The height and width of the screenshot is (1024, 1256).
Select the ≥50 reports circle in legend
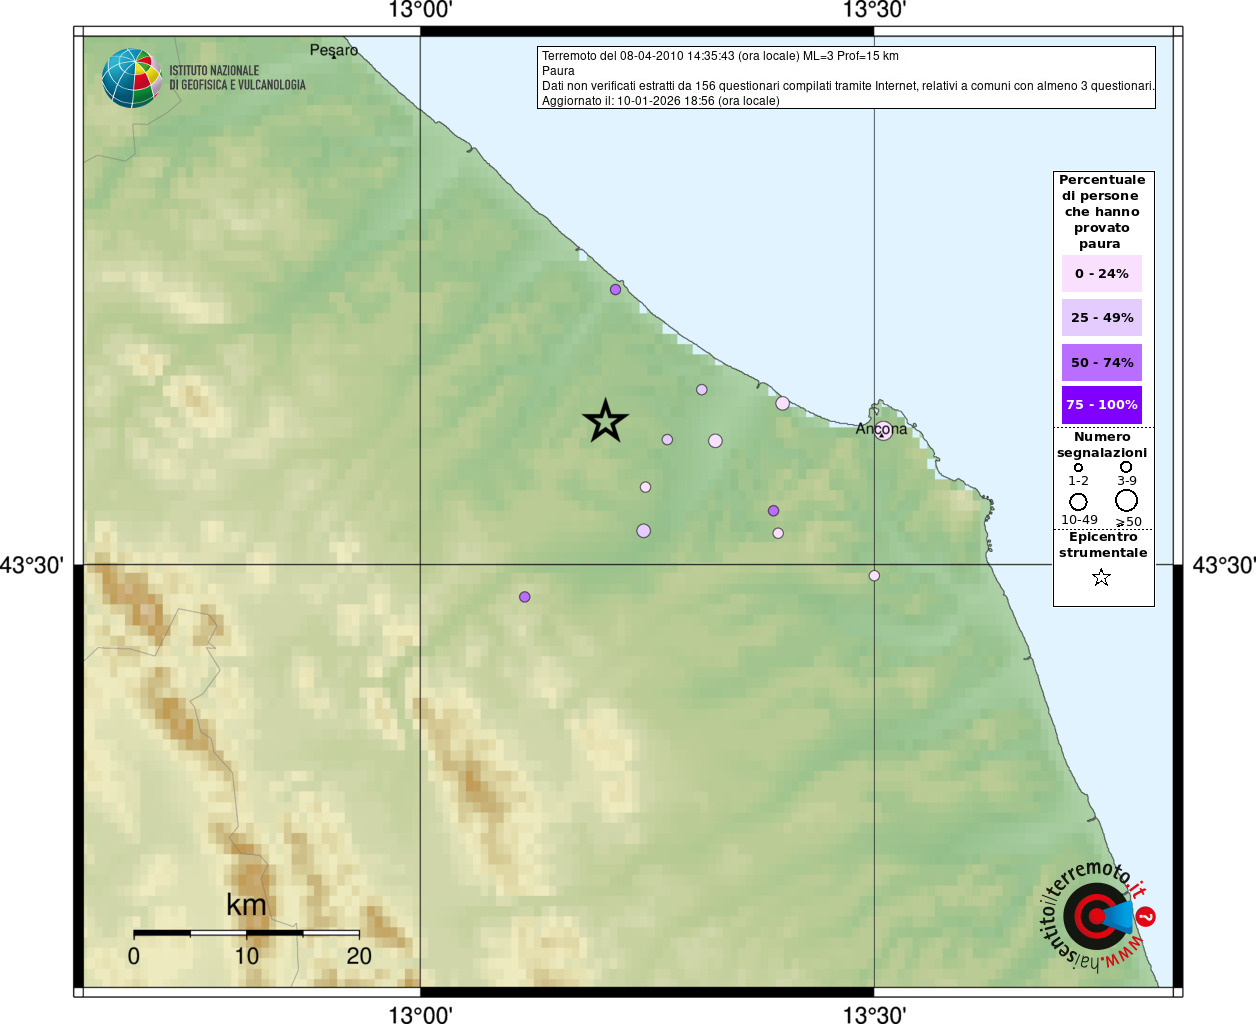click(1126, 500)
